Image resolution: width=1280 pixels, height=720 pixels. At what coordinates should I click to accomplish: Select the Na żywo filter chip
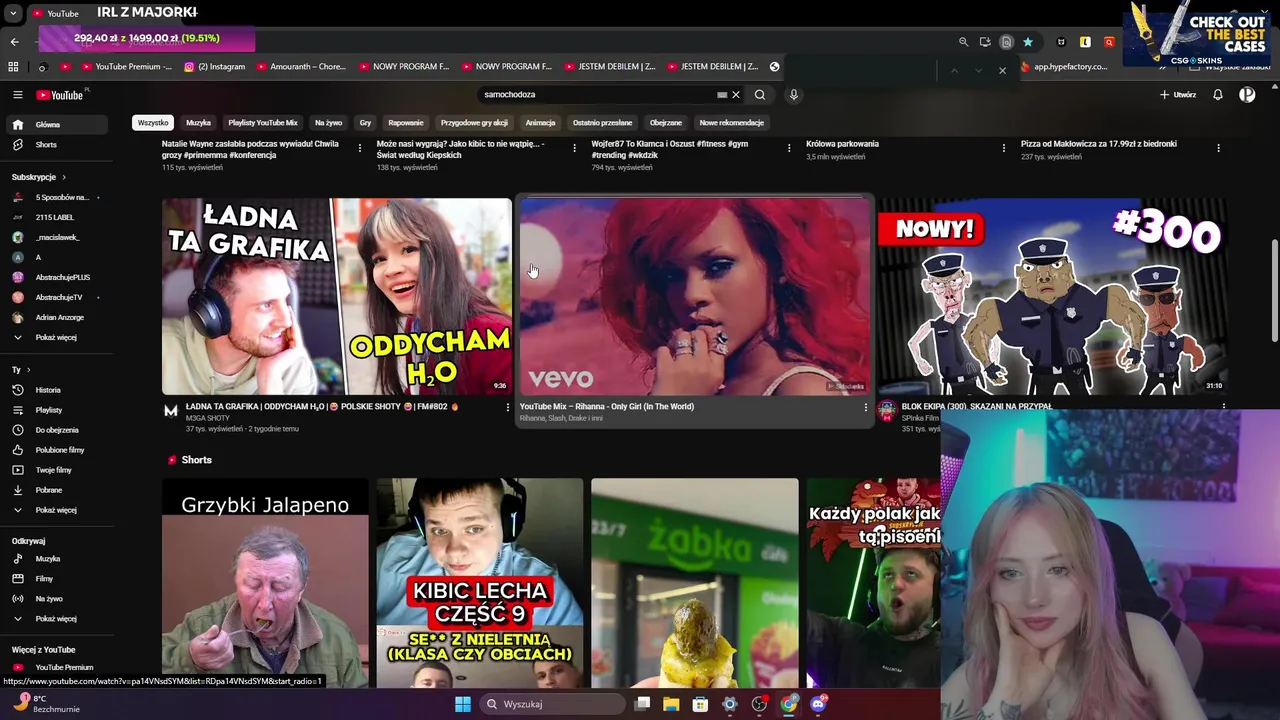(328, 123)
